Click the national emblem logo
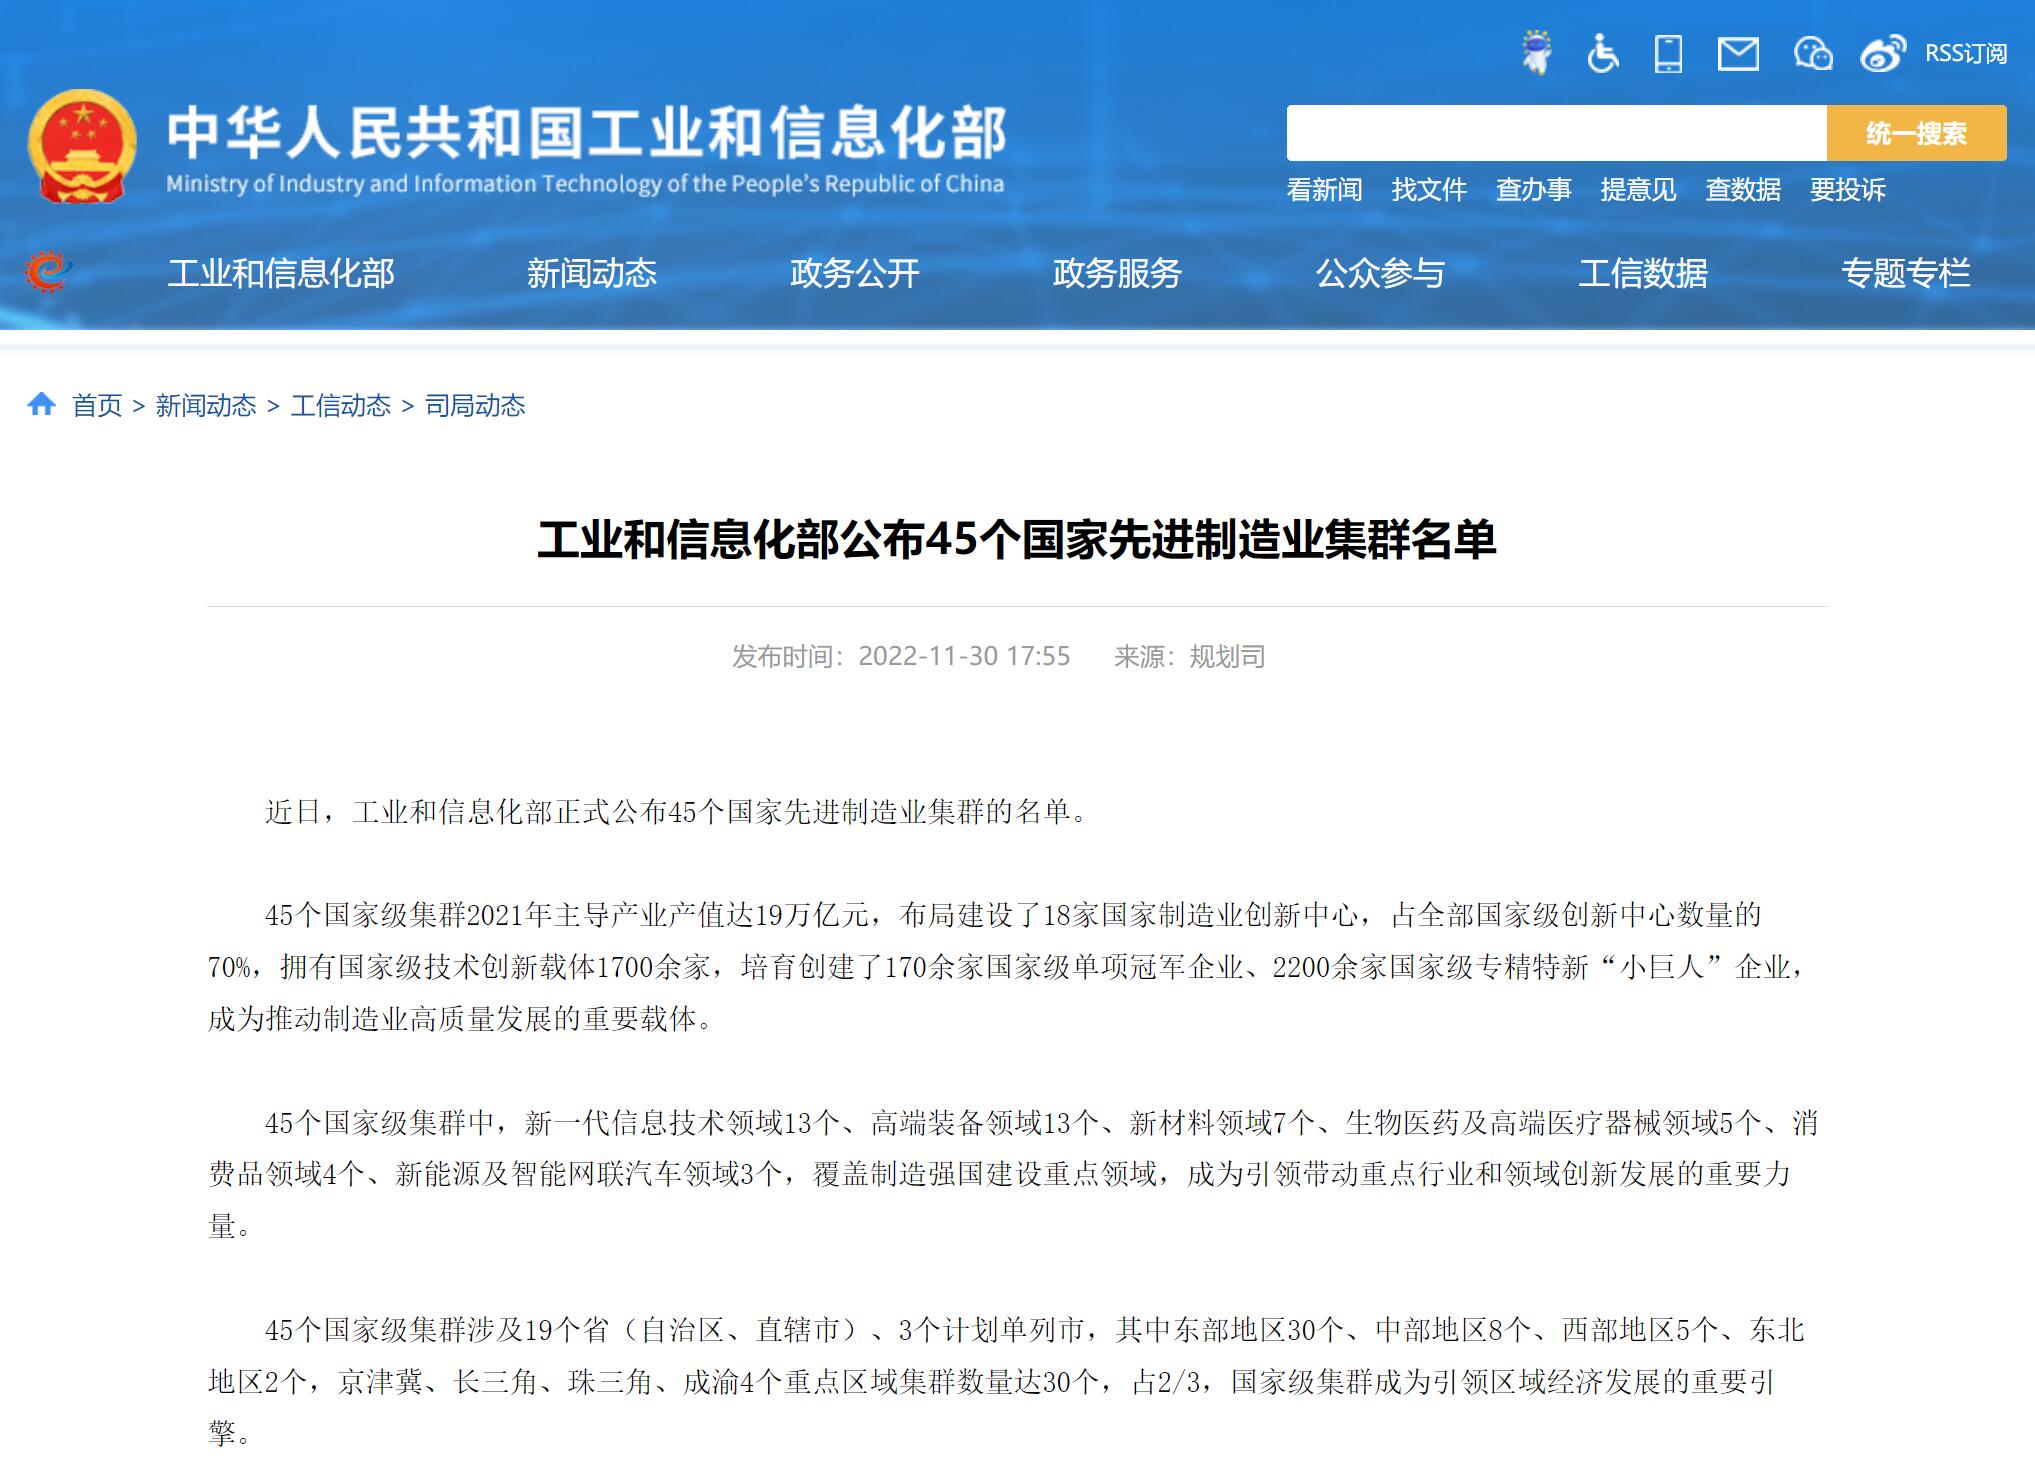The width and height of the screenshot is (2035, 1463). pyautogui.click(x=82, y=146)
